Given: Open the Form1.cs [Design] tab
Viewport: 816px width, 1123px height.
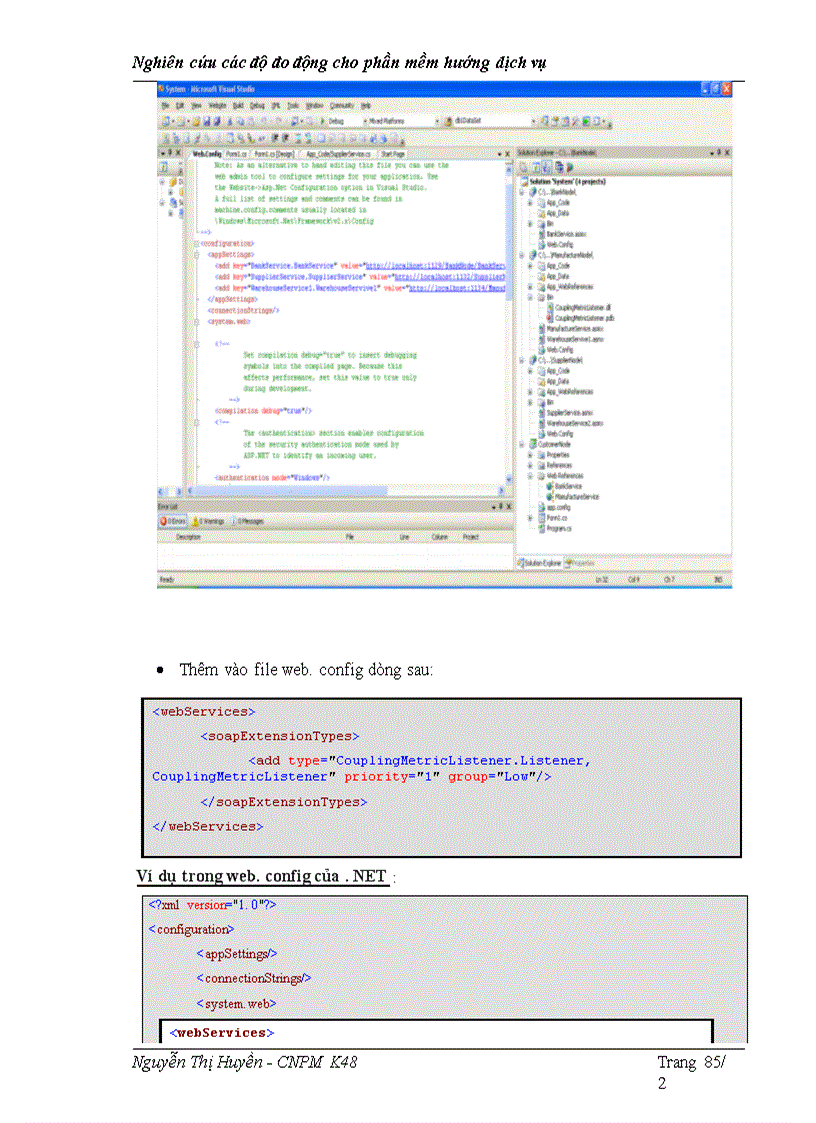Looking at the screenshot, I should click(273, 154).
